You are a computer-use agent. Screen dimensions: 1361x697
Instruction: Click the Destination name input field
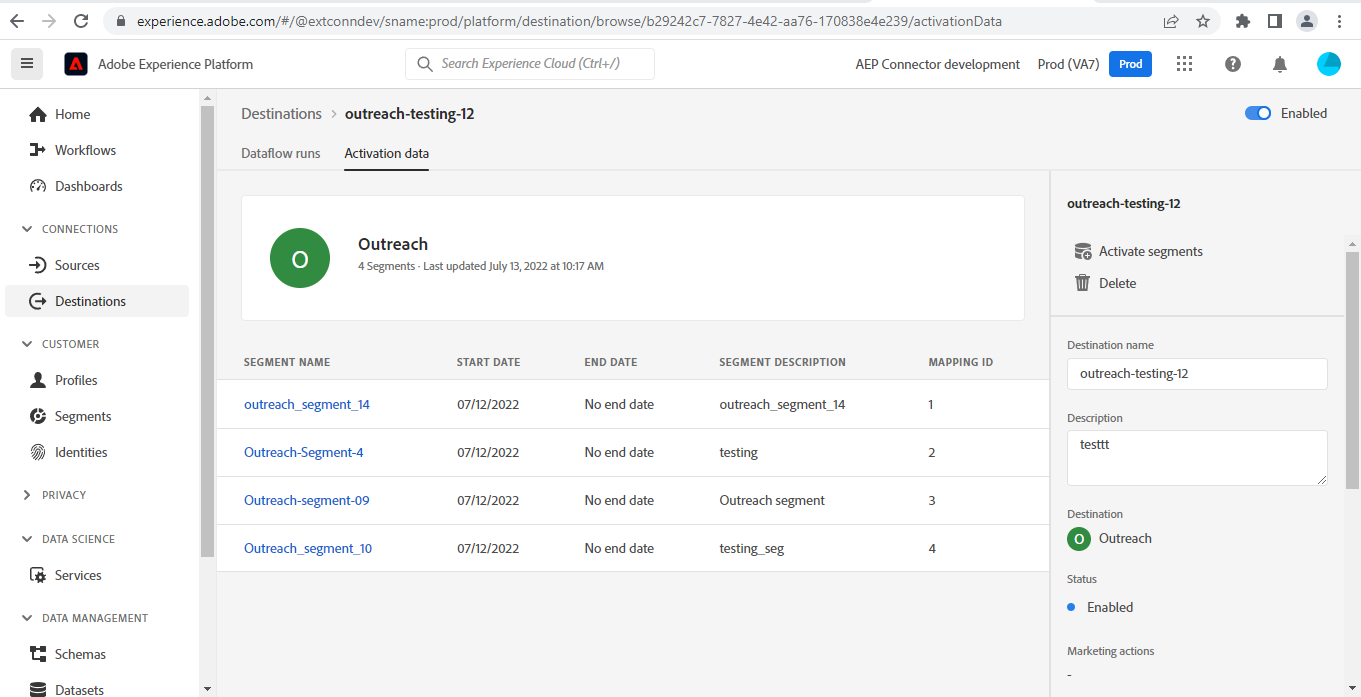coord(1197,374)
